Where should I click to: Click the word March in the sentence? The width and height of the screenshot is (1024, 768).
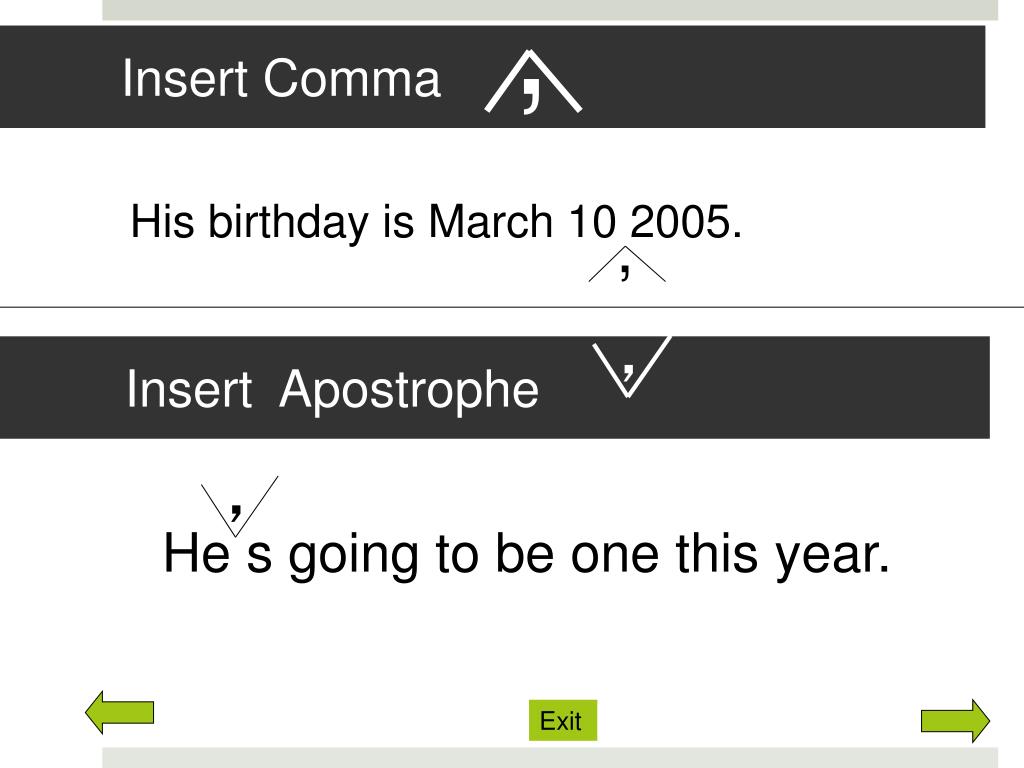[490, 222]
